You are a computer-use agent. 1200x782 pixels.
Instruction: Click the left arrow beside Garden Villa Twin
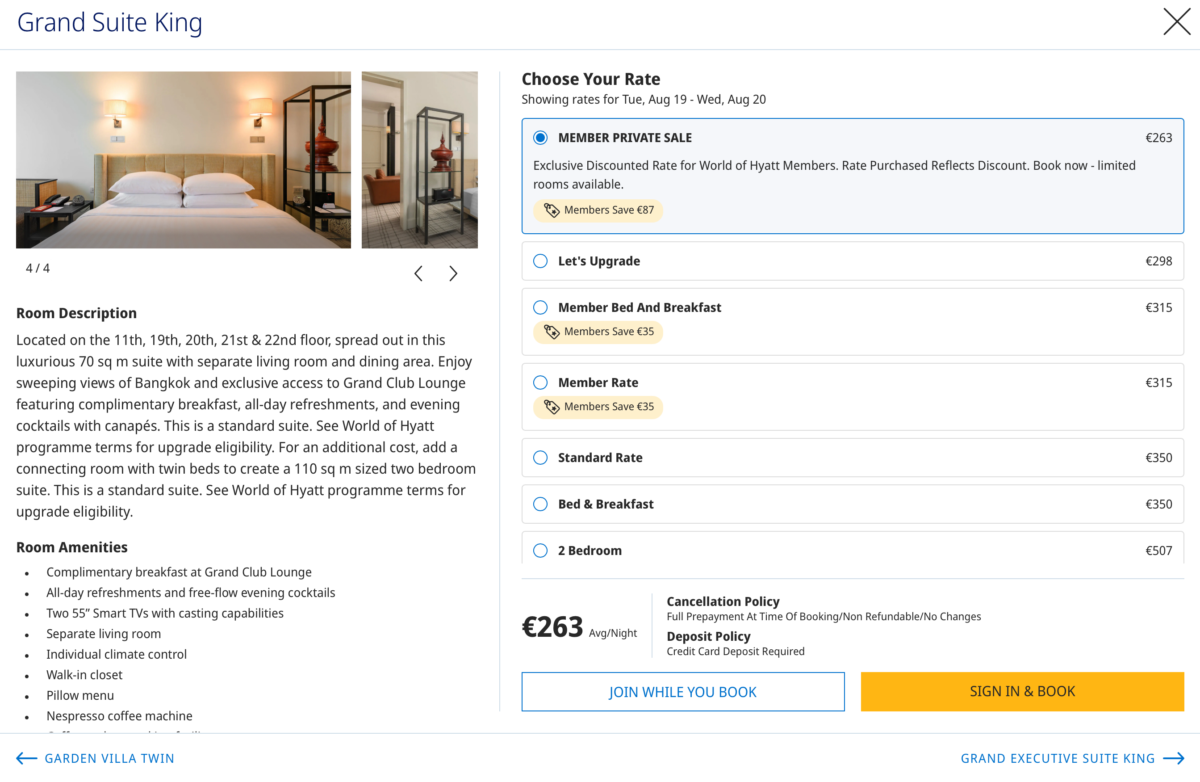(x=27, y=759)
